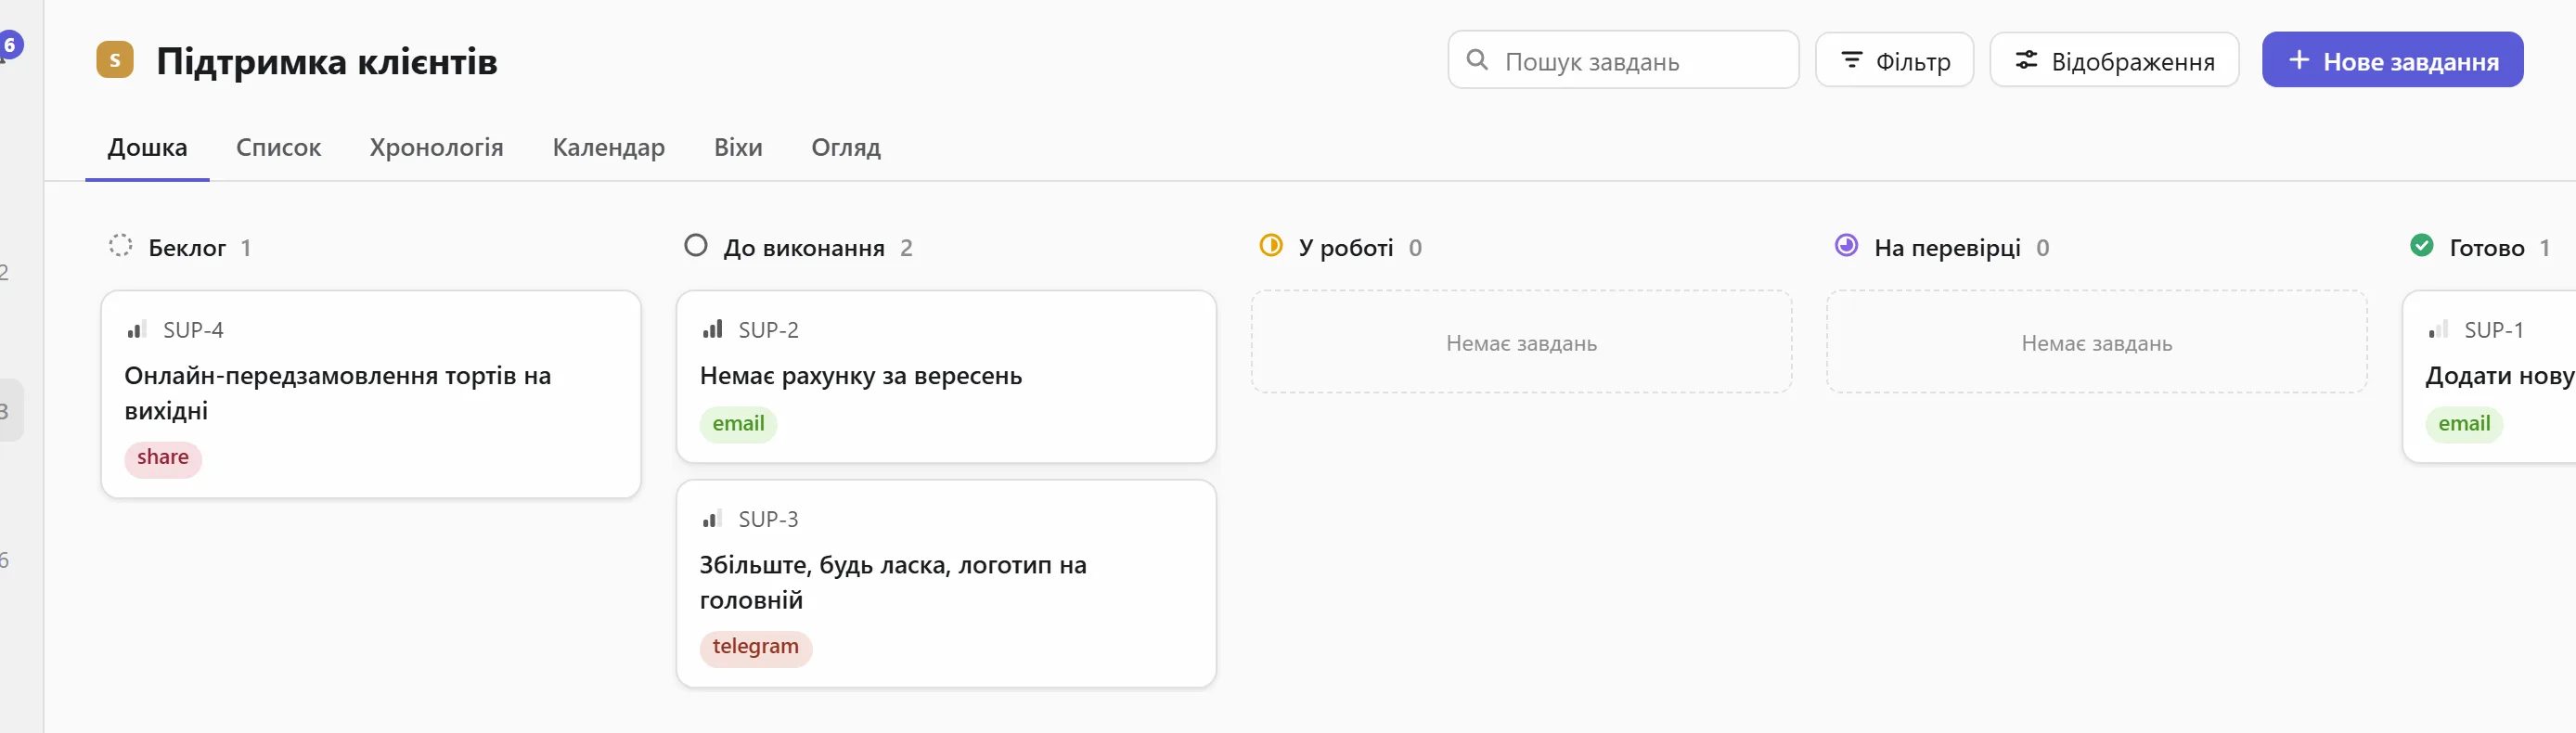Focus the Пошук завдань search field
This screenshot has width=2576, height=733.
pos(1623,60)
